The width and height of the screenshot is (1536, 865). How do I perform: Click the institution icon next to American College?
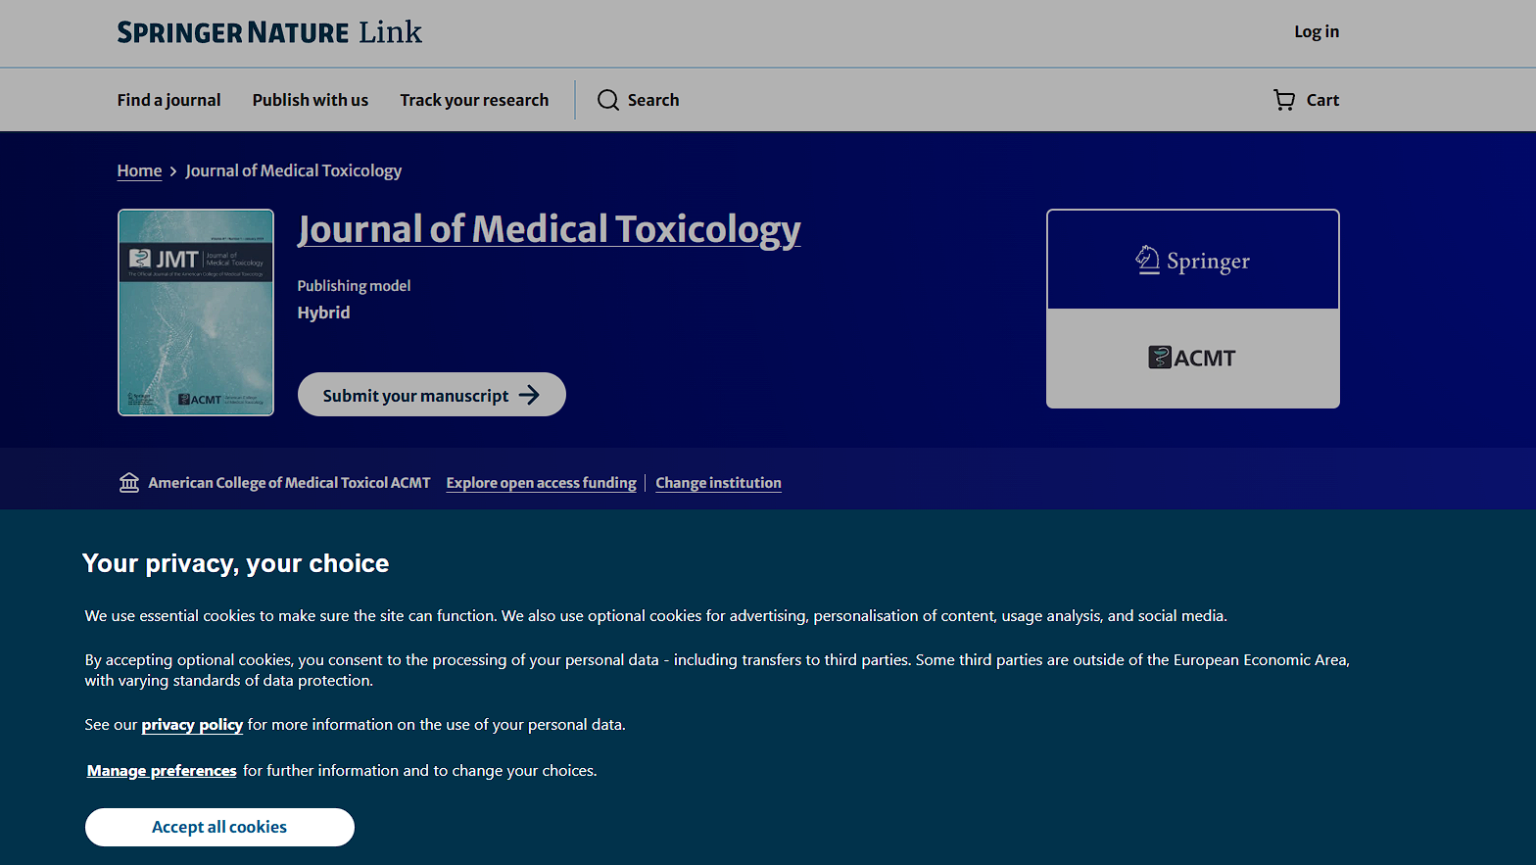(x=129, y=482)
